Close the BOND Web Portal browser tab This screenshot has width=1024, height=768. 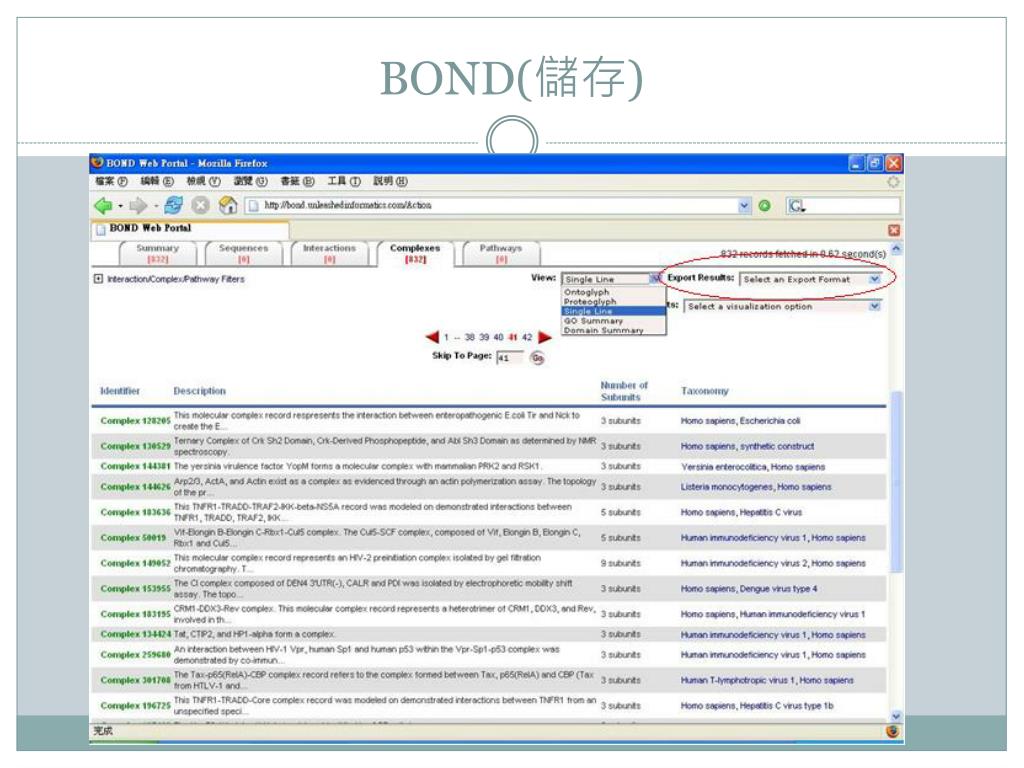click(894, 230)
